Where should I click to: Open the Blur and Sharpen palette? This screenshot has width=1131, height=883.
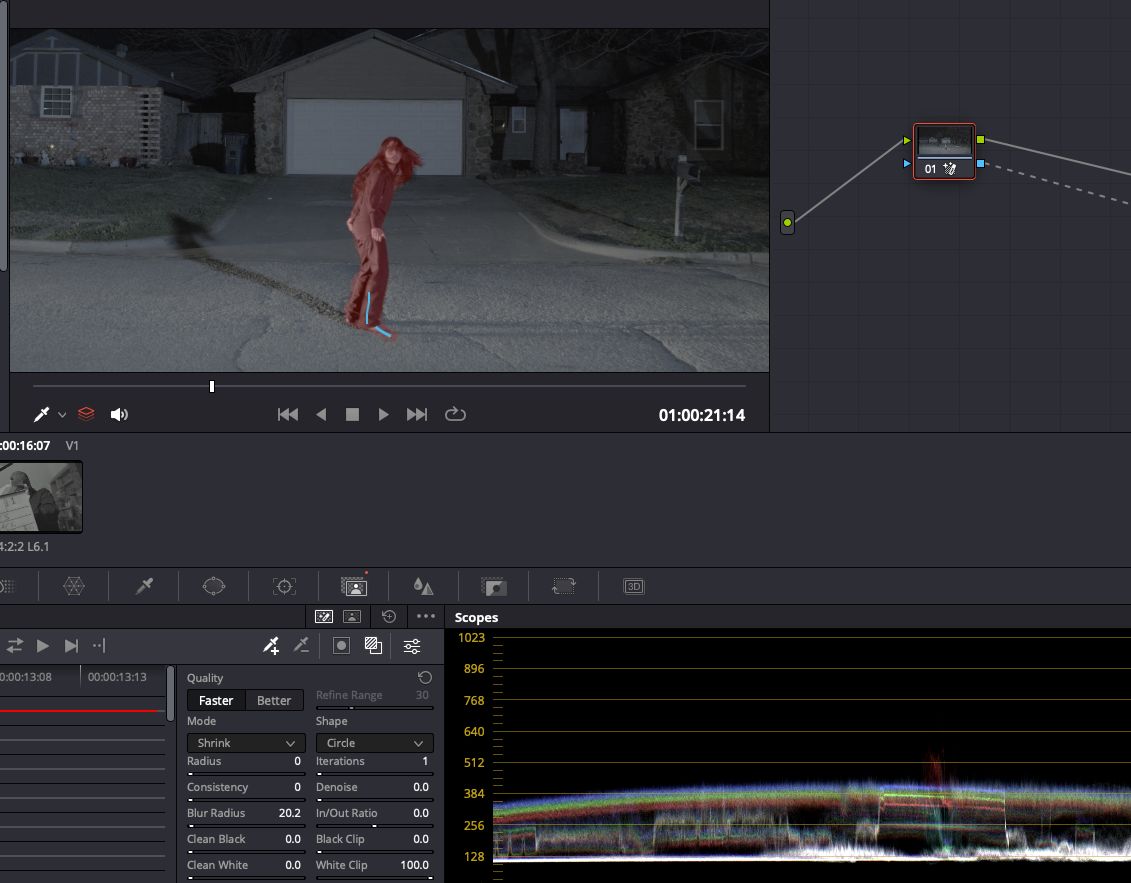423,587
